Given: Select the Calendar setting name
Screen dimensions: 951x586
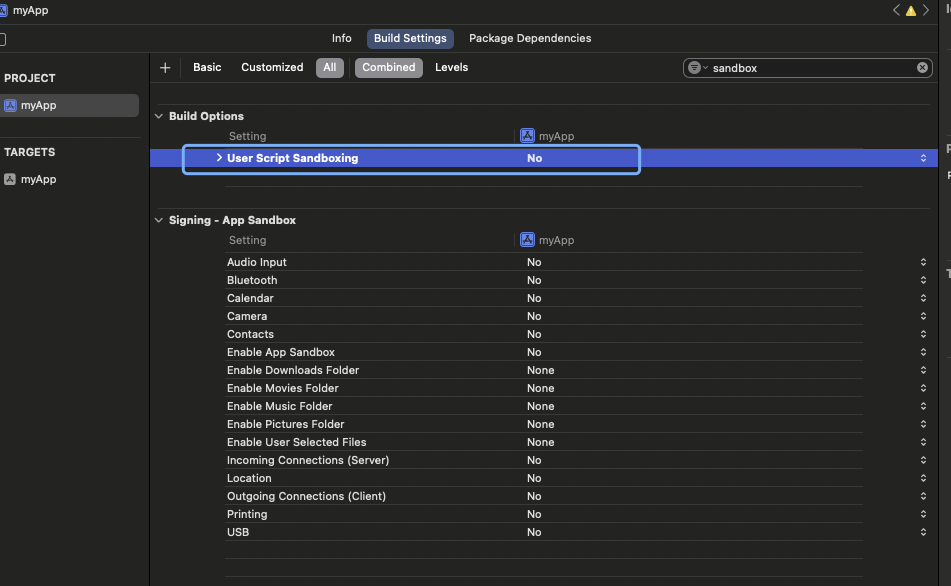Looking at the screenshot, I should click(250, 298).
